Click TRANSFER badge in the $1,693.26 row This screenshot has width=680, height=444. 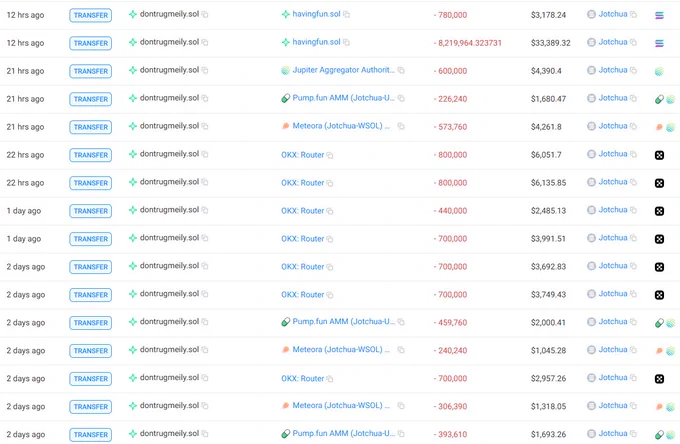tap(91, 435)
